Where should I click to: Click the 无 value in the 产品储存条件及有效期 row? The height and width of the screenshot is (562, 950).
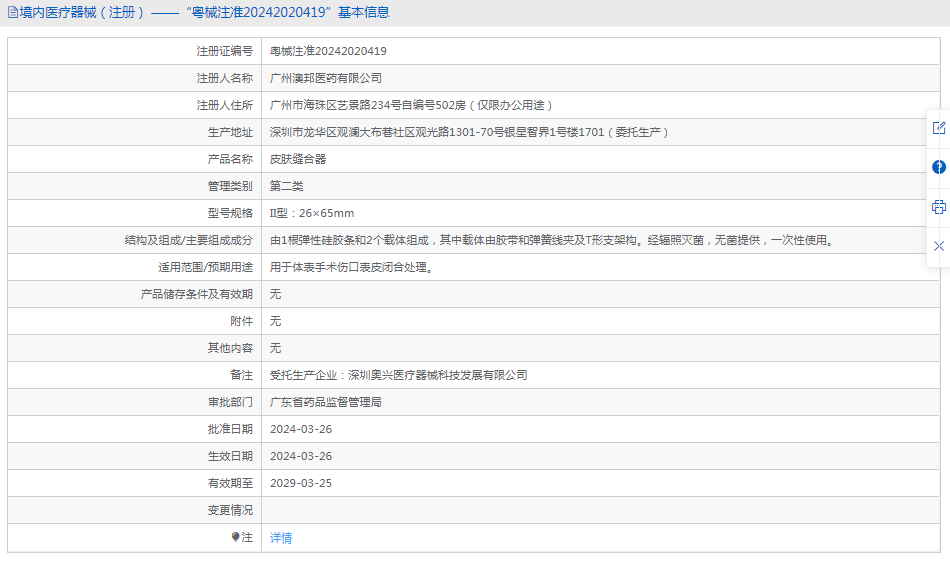click(x=275, y=294)
